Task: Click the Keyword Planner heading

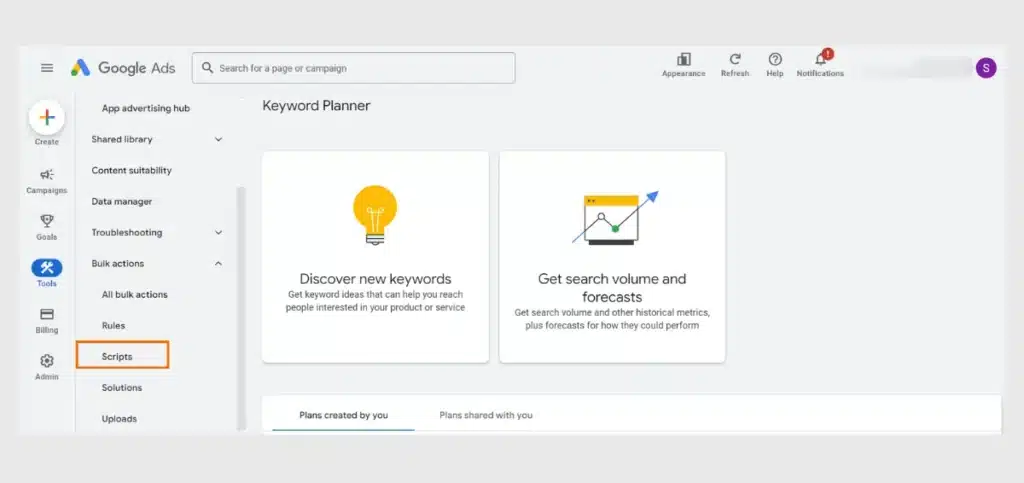Action: [x=316, y=106]
